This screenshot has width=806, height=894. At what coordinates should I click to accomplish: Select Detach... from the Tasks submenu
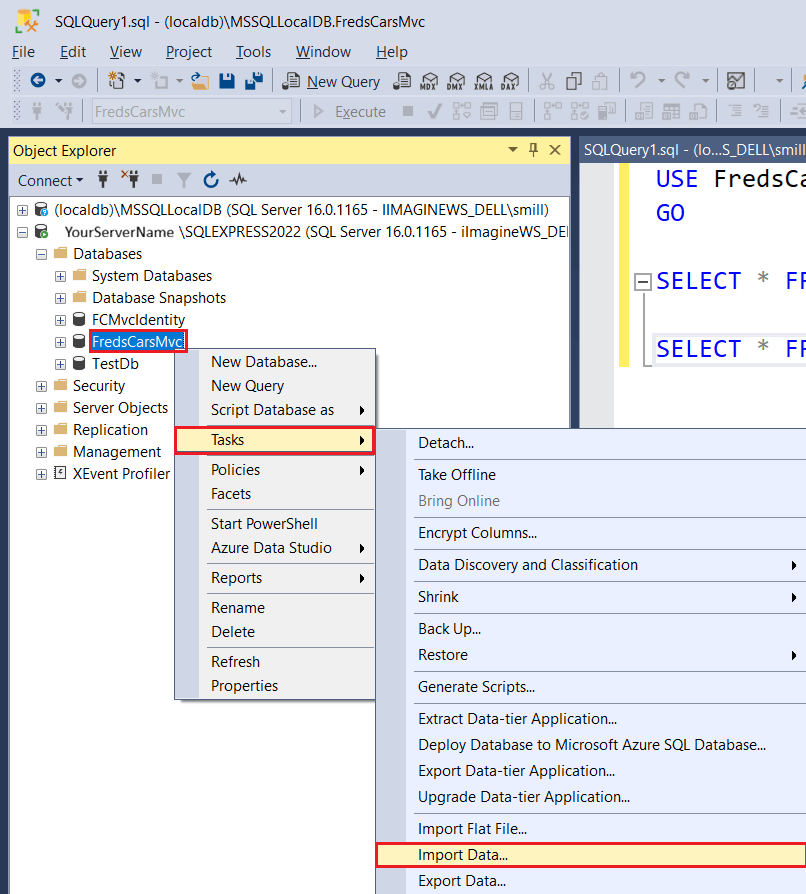pyautogui.click(x=591, y=443)
